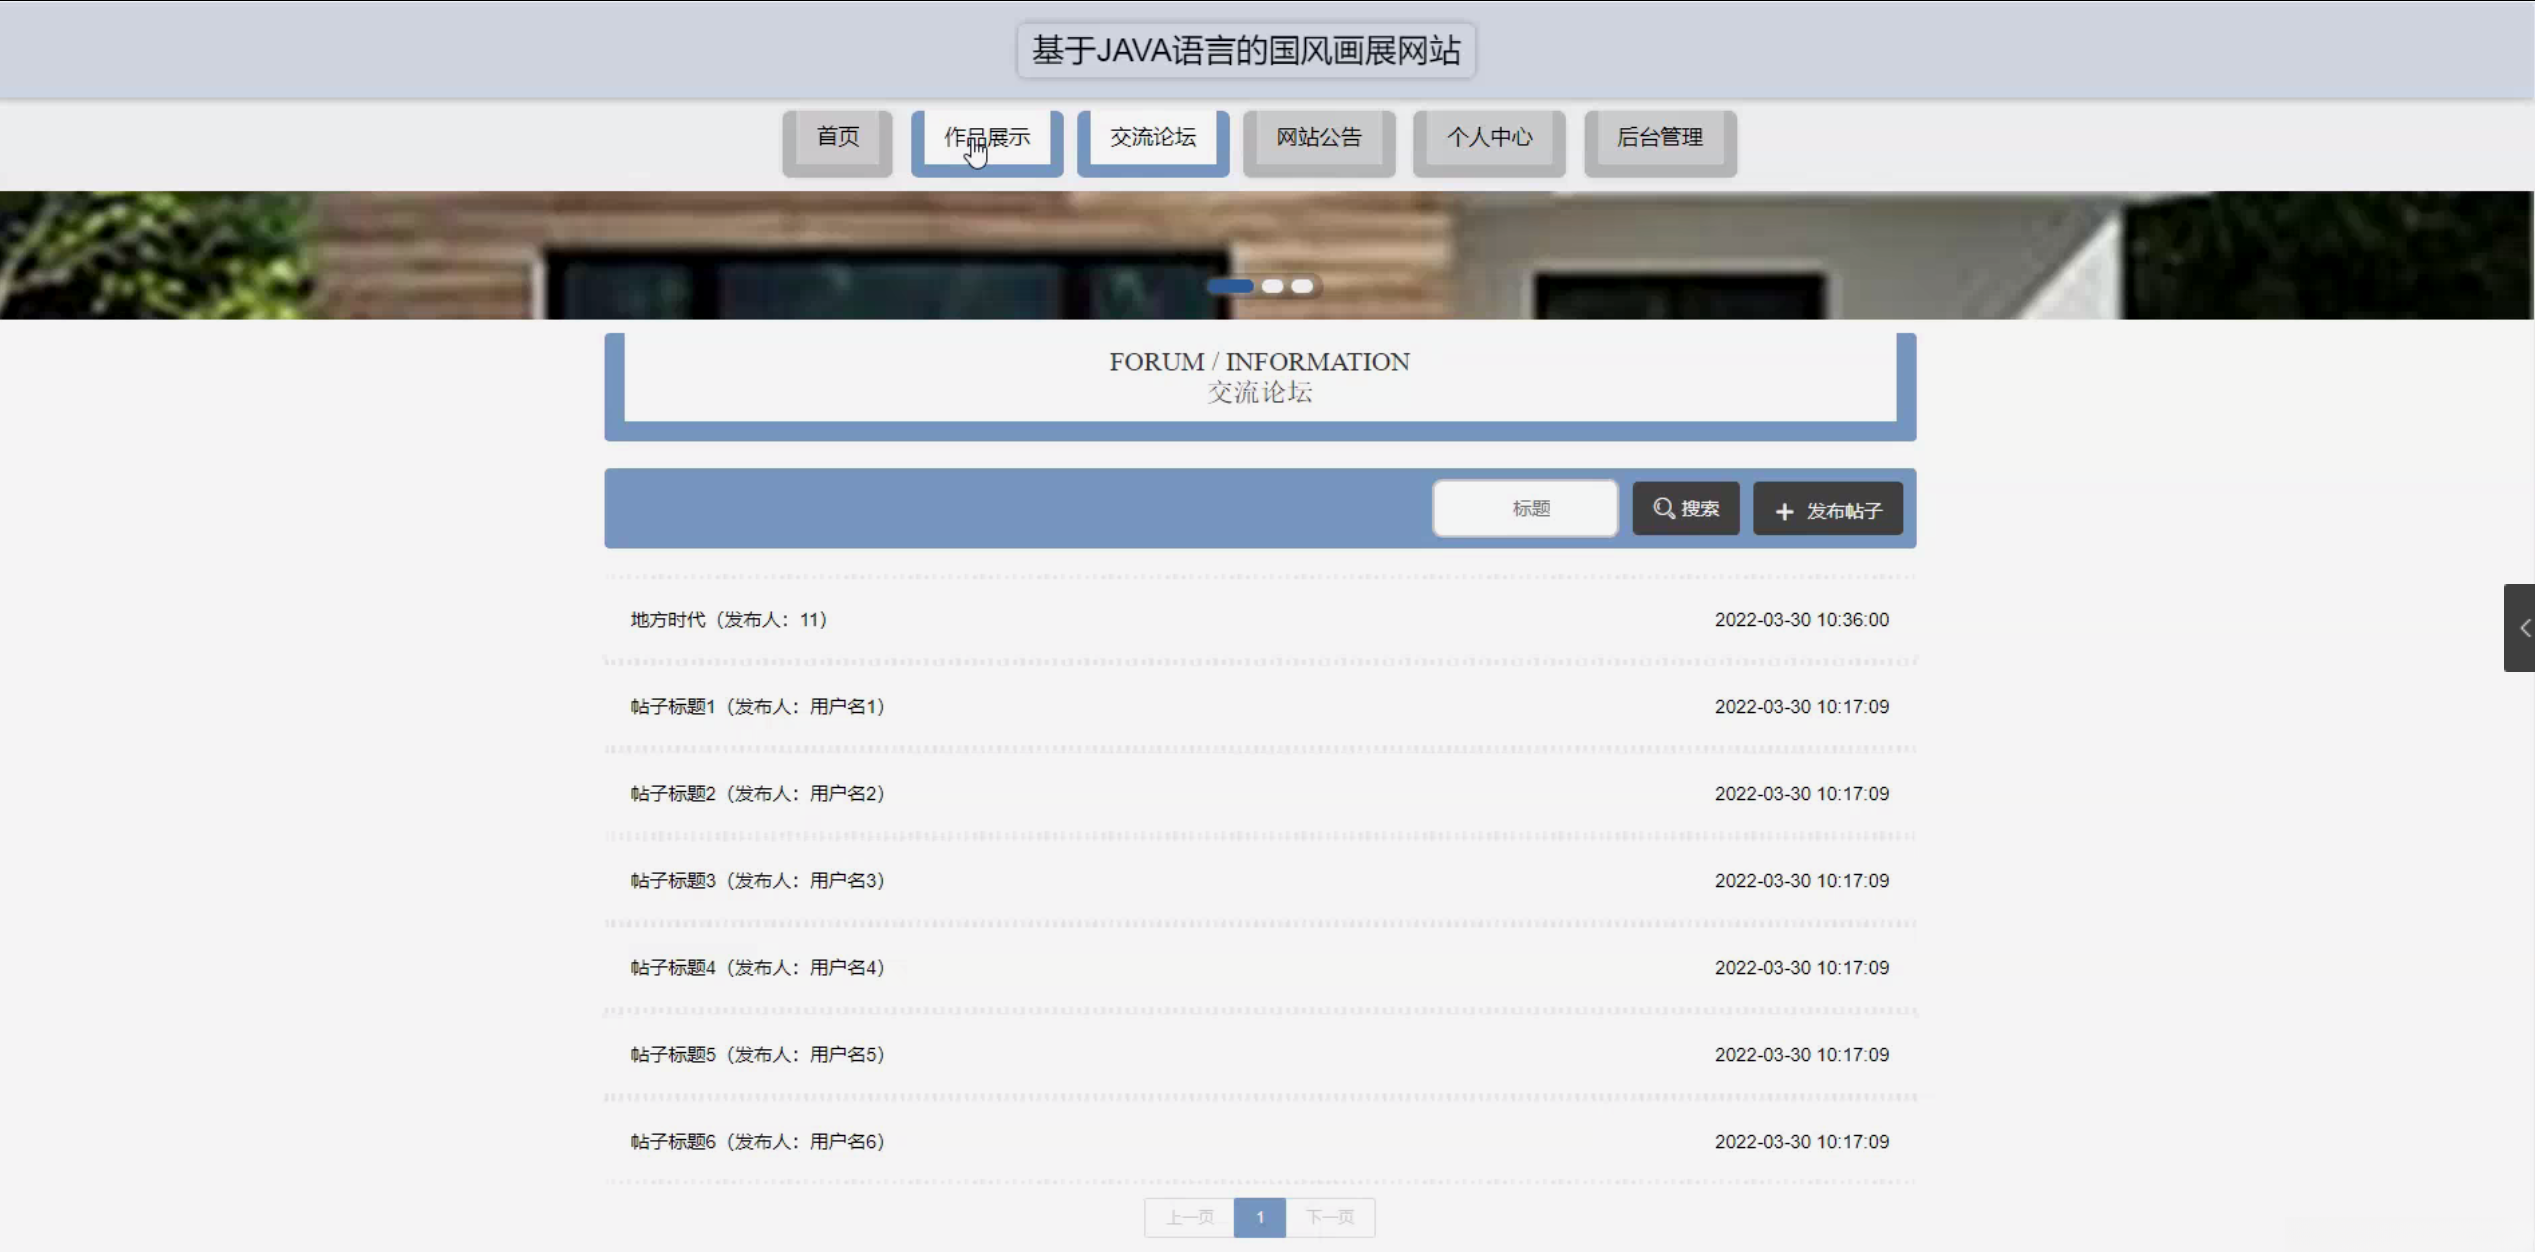The height and width of the screenshot is (1252, 2535).
Task: Click the 标题 search input field
Action: coord(1524,508)
